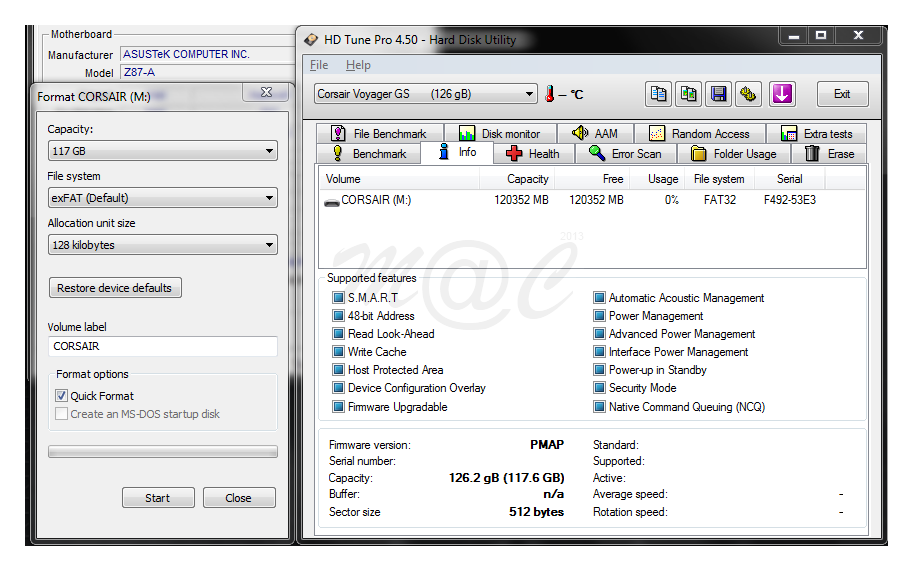Close the Format CORSAIR dialog
913x571 pixels.
click(x=266, y=92)
